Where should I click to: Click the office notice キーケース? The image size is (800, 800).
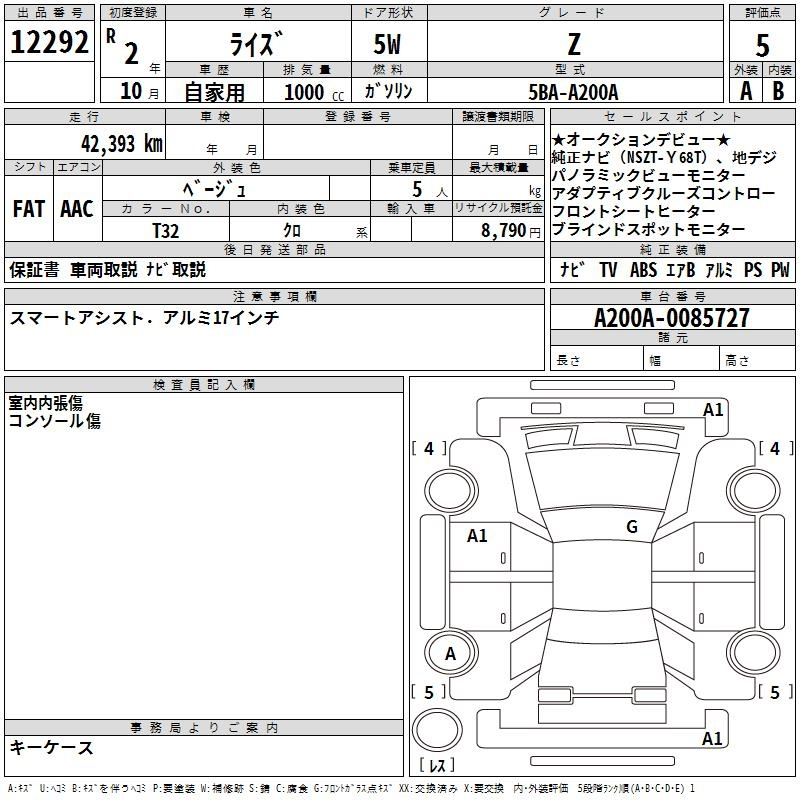tap(51, 747)
